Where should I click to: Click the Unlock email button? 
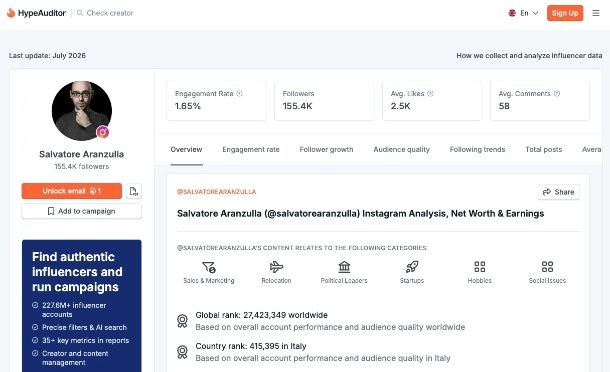pyautogui.click(x=72, y=191)
